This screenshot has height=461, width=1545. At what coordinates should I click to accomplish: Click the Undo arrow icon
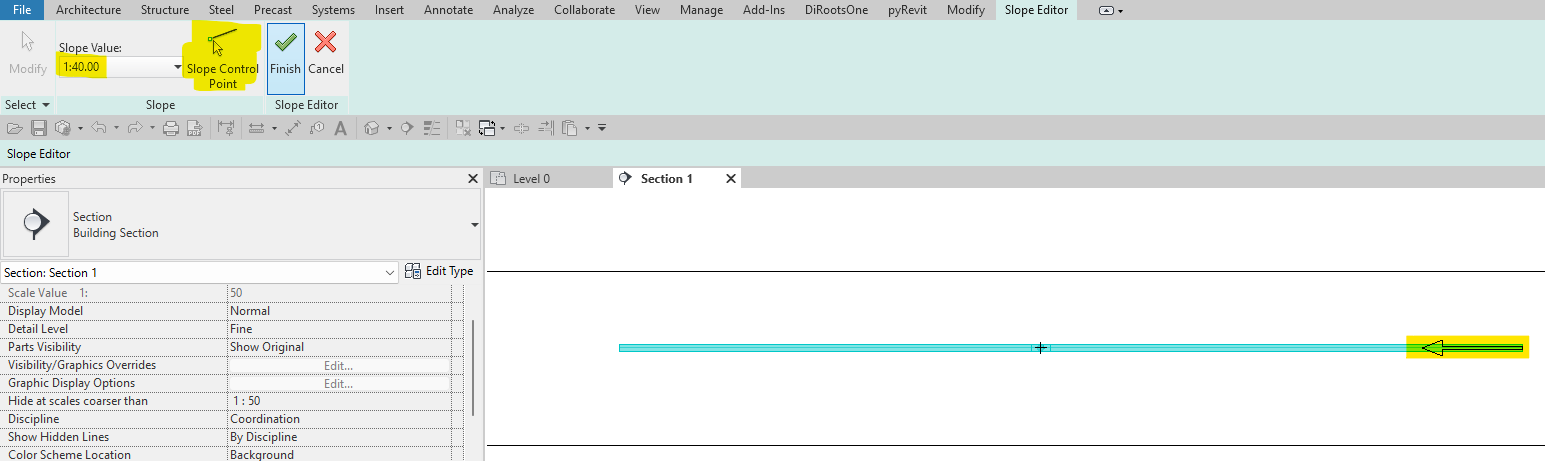(98, 128)
